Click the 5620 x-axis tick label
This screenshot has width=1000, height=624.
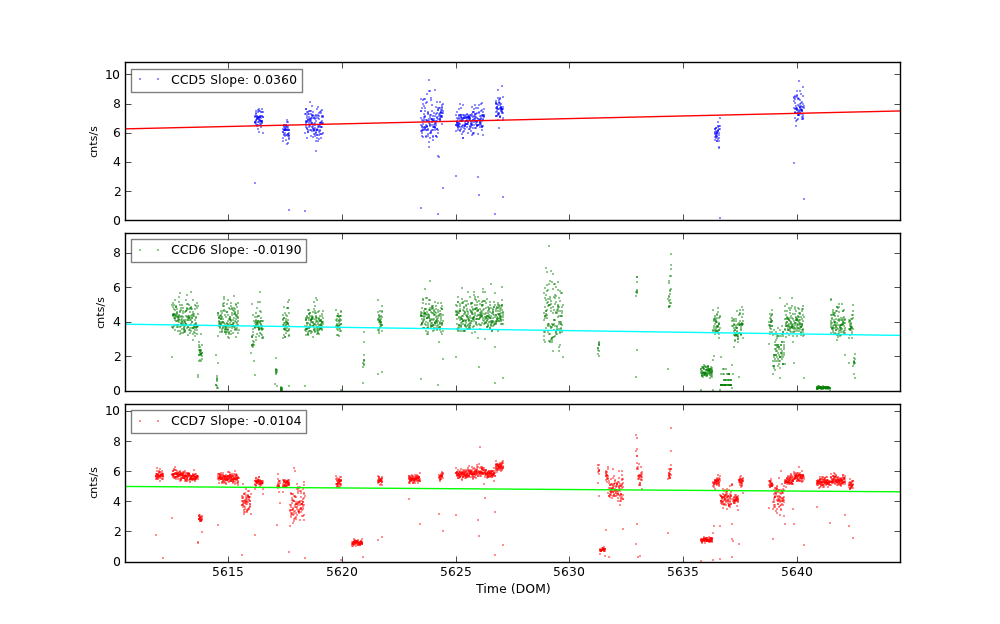click(x=342, y=572)
